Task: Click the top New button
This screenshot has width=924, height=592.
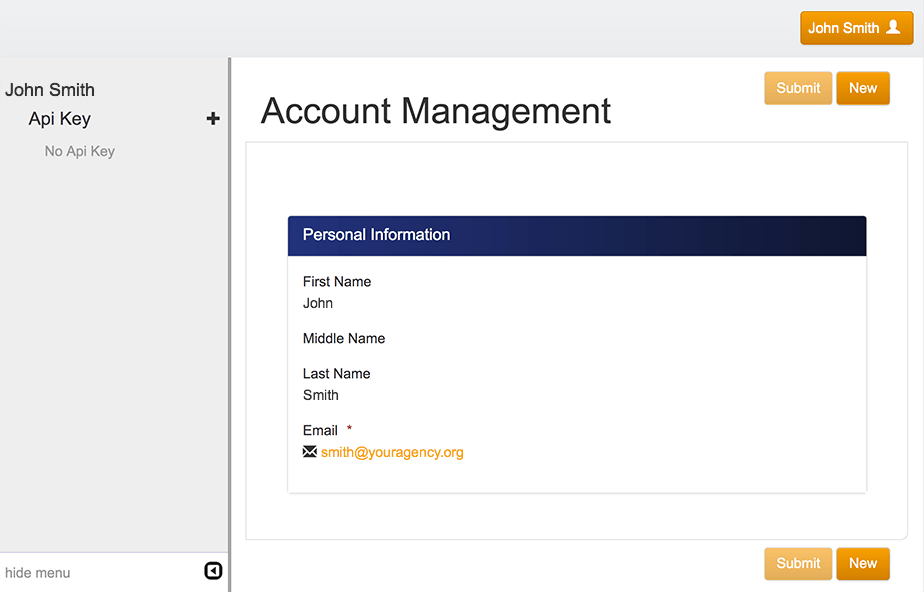Action: (x=863, y=88)
